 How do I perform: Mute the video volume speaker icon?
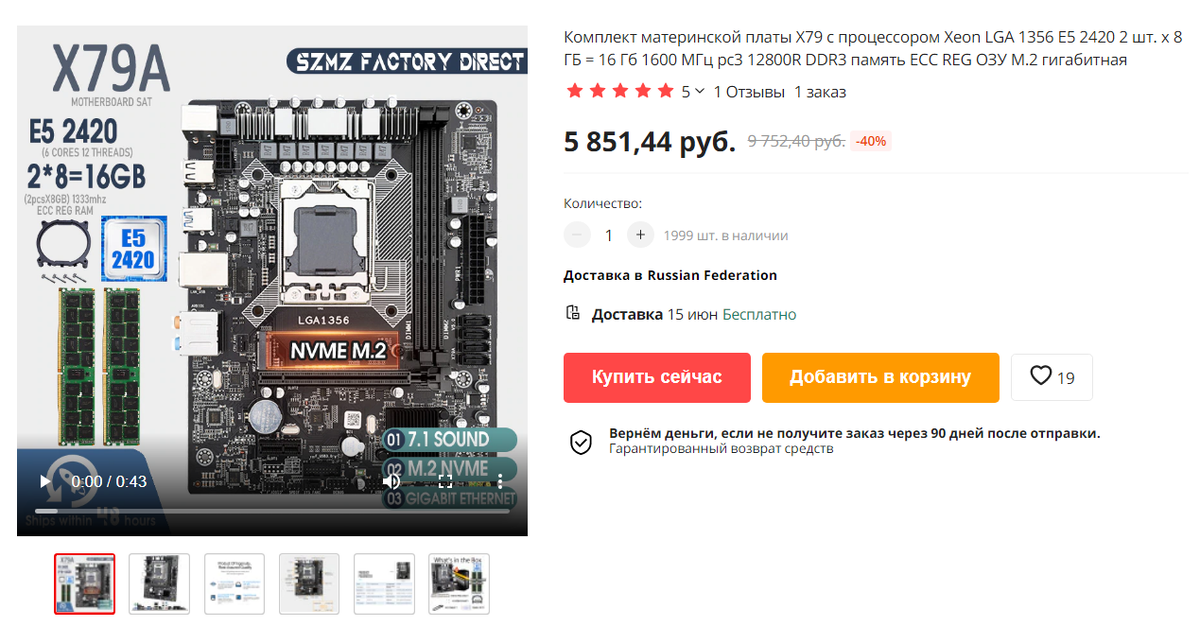pyautogui.click(x=392, y=481)
